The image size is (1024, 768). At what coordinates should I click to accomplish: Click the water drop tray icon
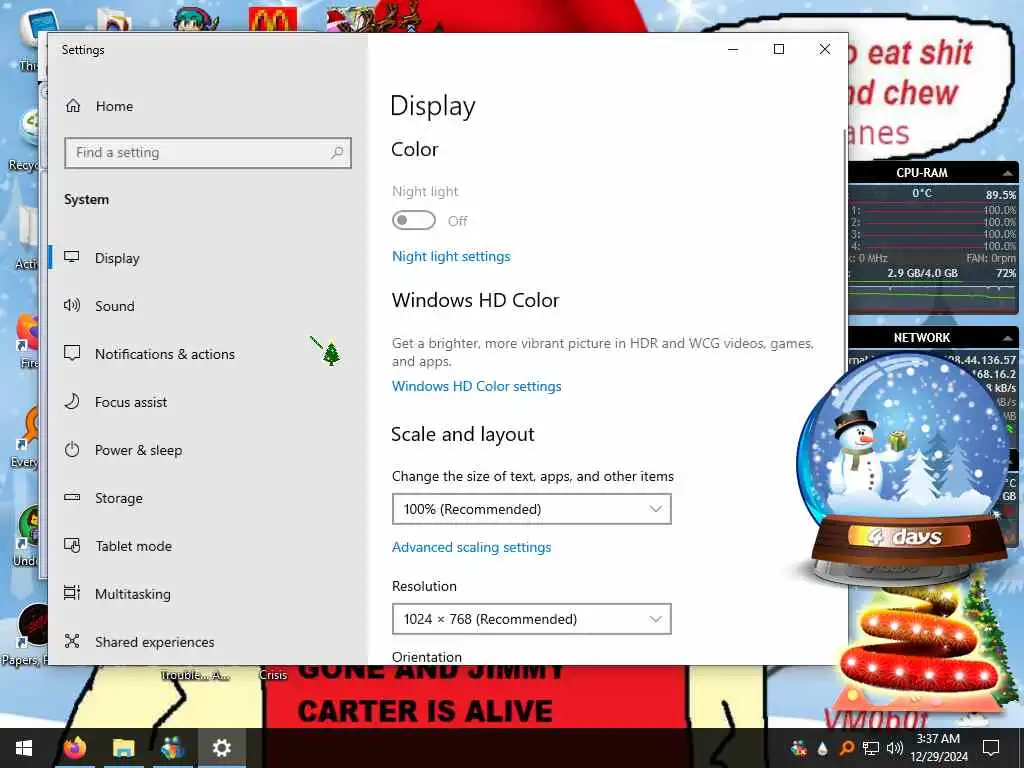[822, 749]
